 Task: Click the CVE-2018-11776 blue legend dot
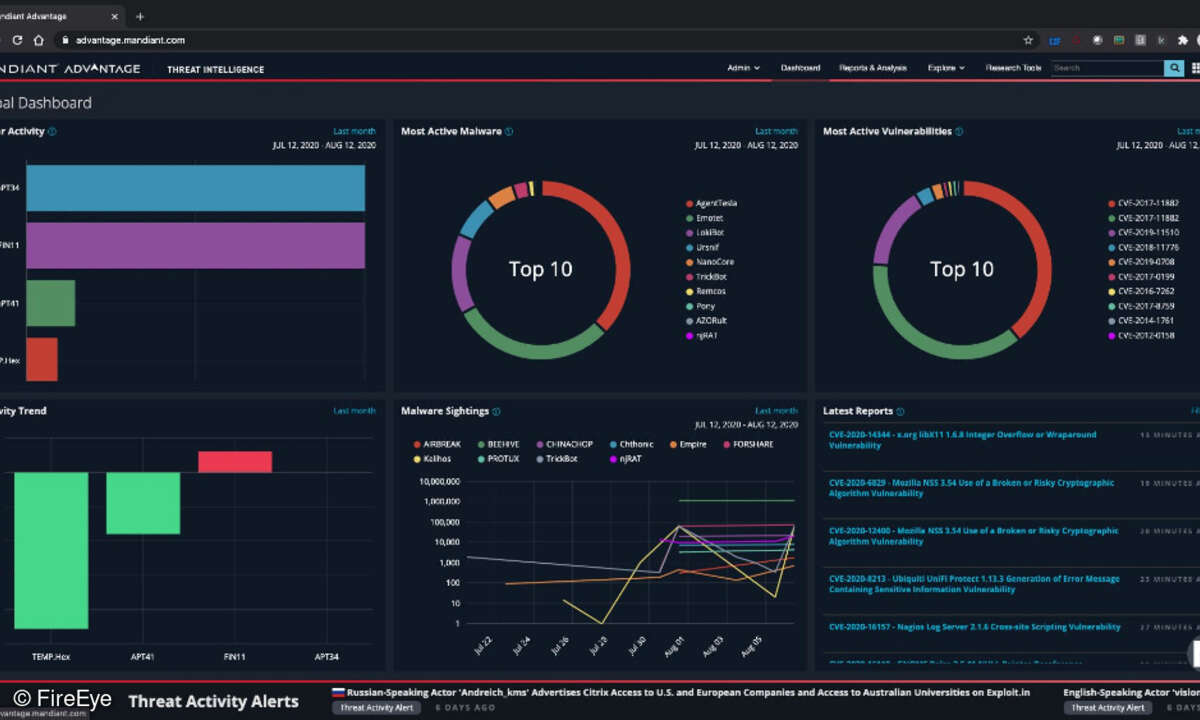pyautogui.click(x=1111, y=247)
